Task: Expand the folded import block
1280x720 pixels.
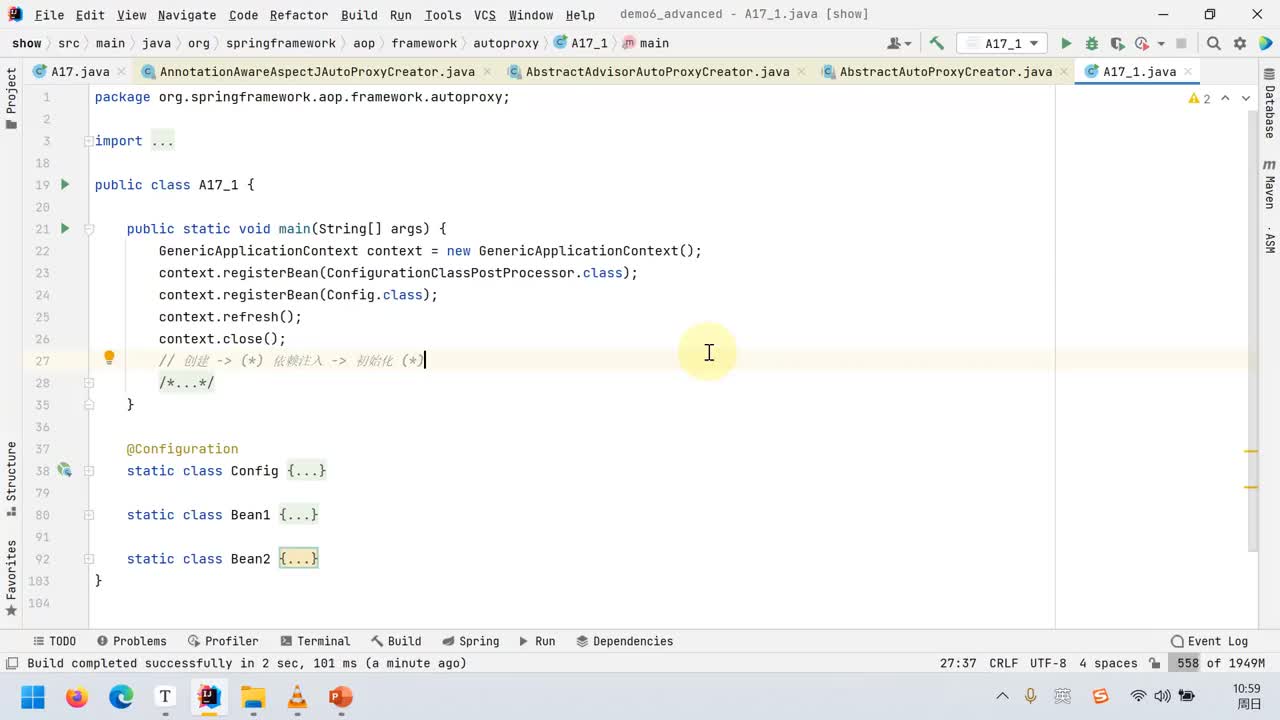Action: click(162, 141)
